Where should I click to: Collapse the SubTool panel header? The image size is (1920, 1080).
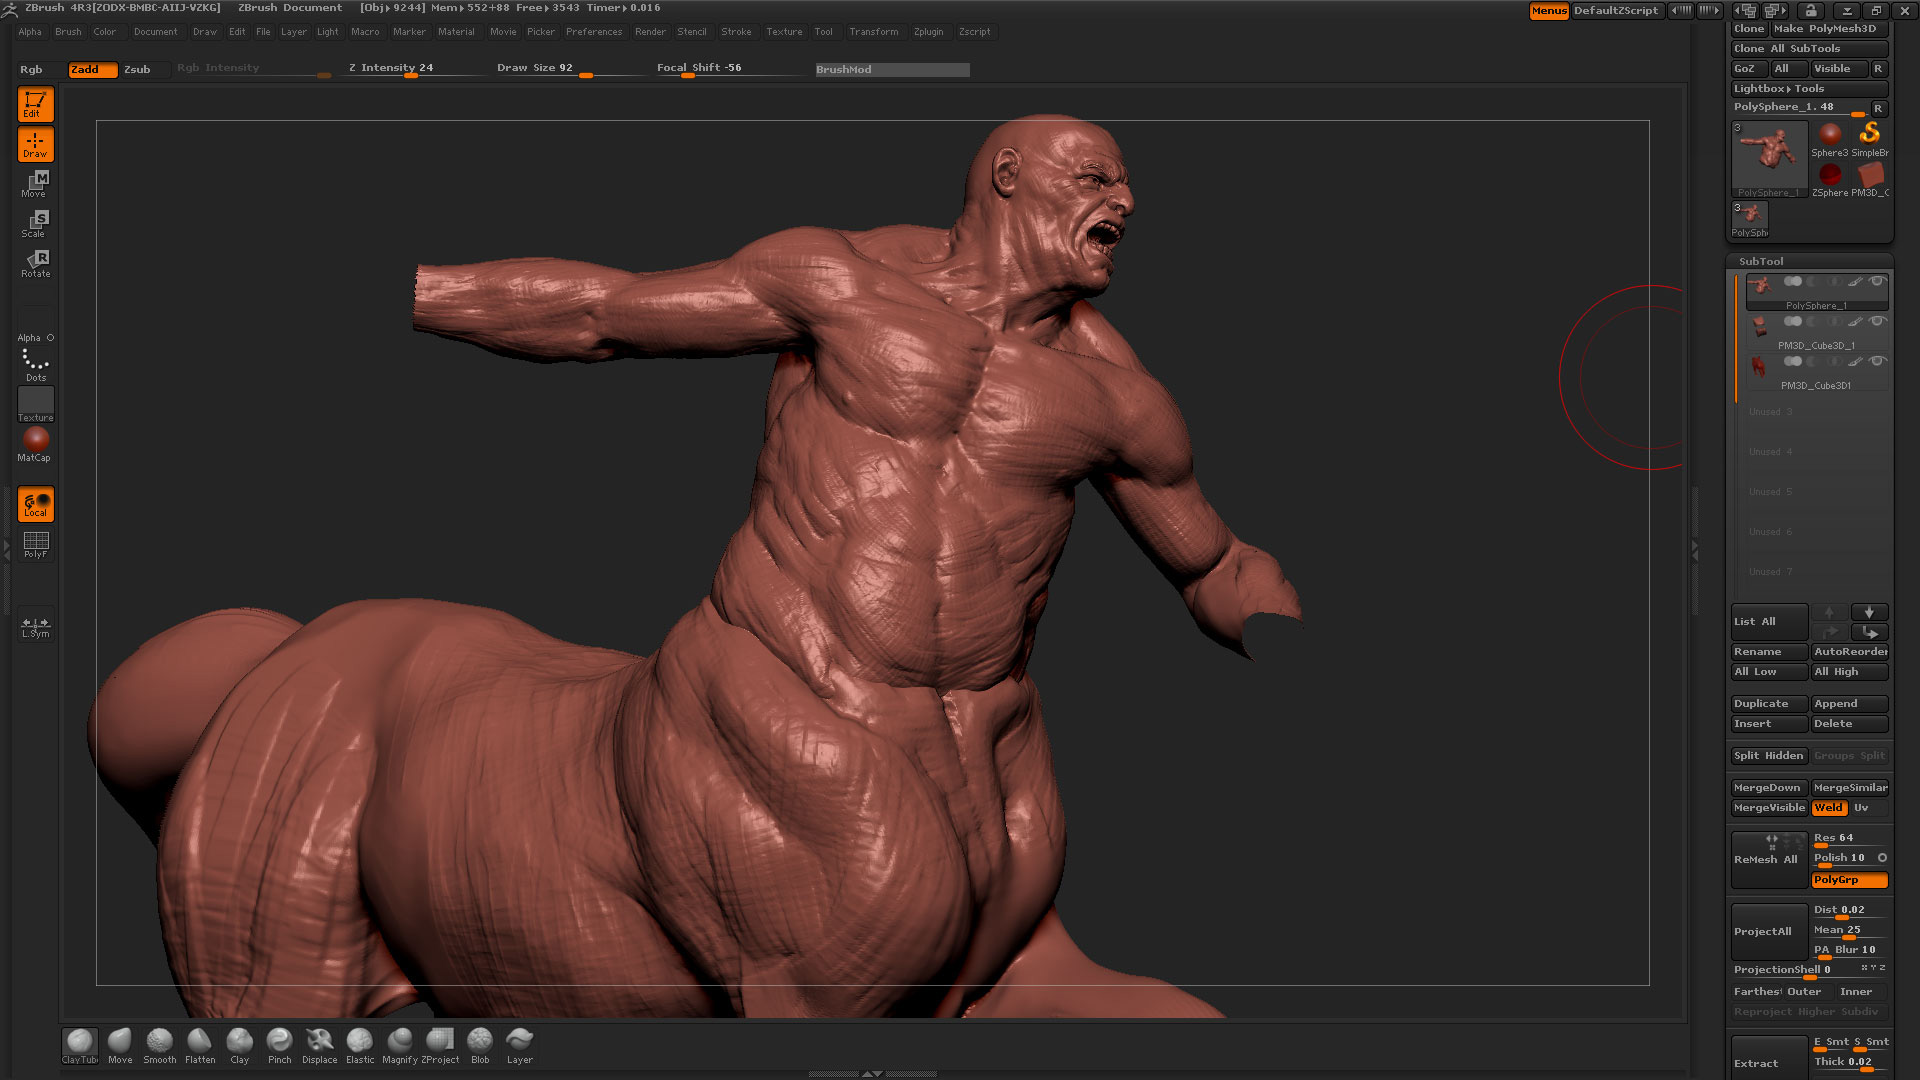pyautogui.click(x=1761, y=261)
